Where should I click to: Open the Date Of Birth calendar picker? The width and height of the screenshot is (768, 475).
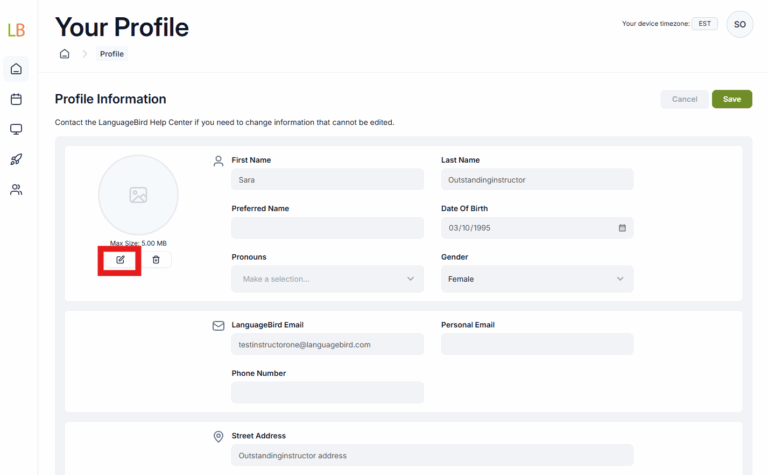pyautogui.click(x=622, y=228)
